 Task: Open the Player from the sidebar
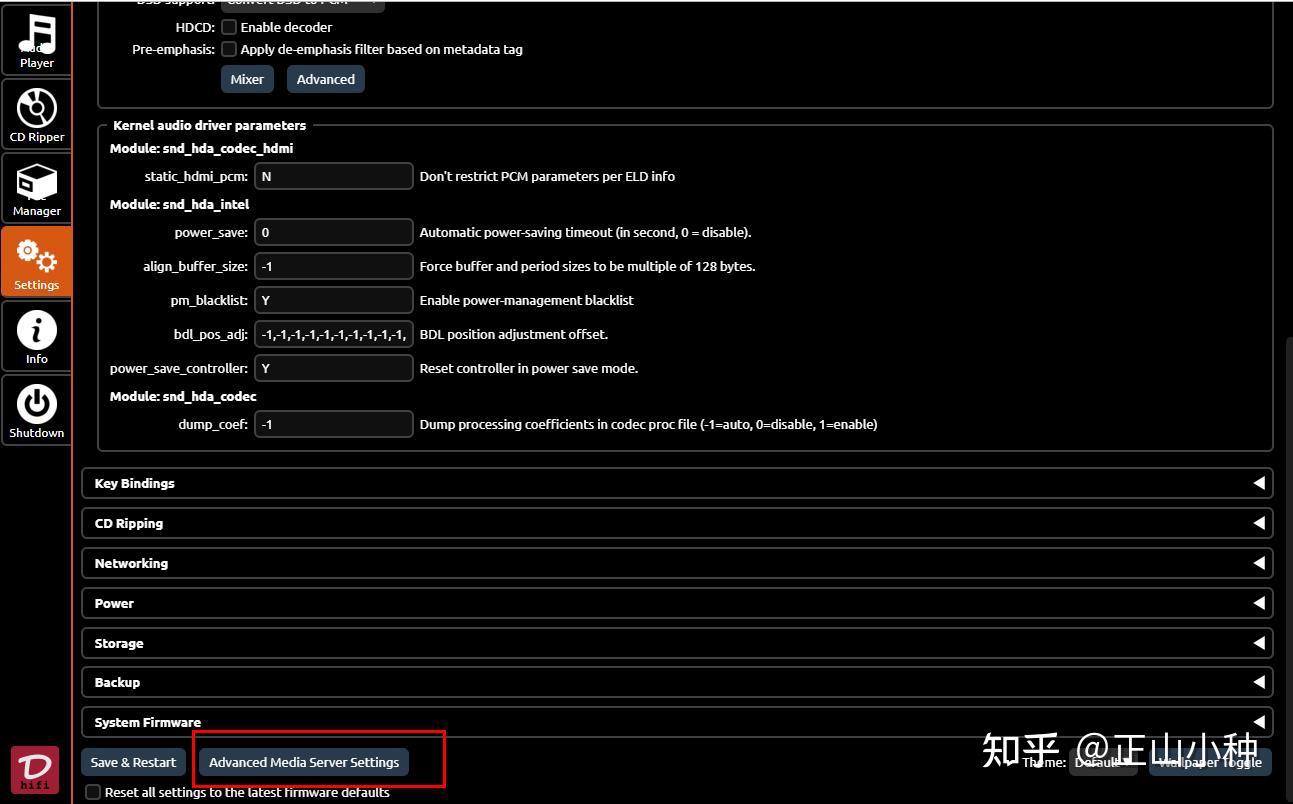click(36, 40)
